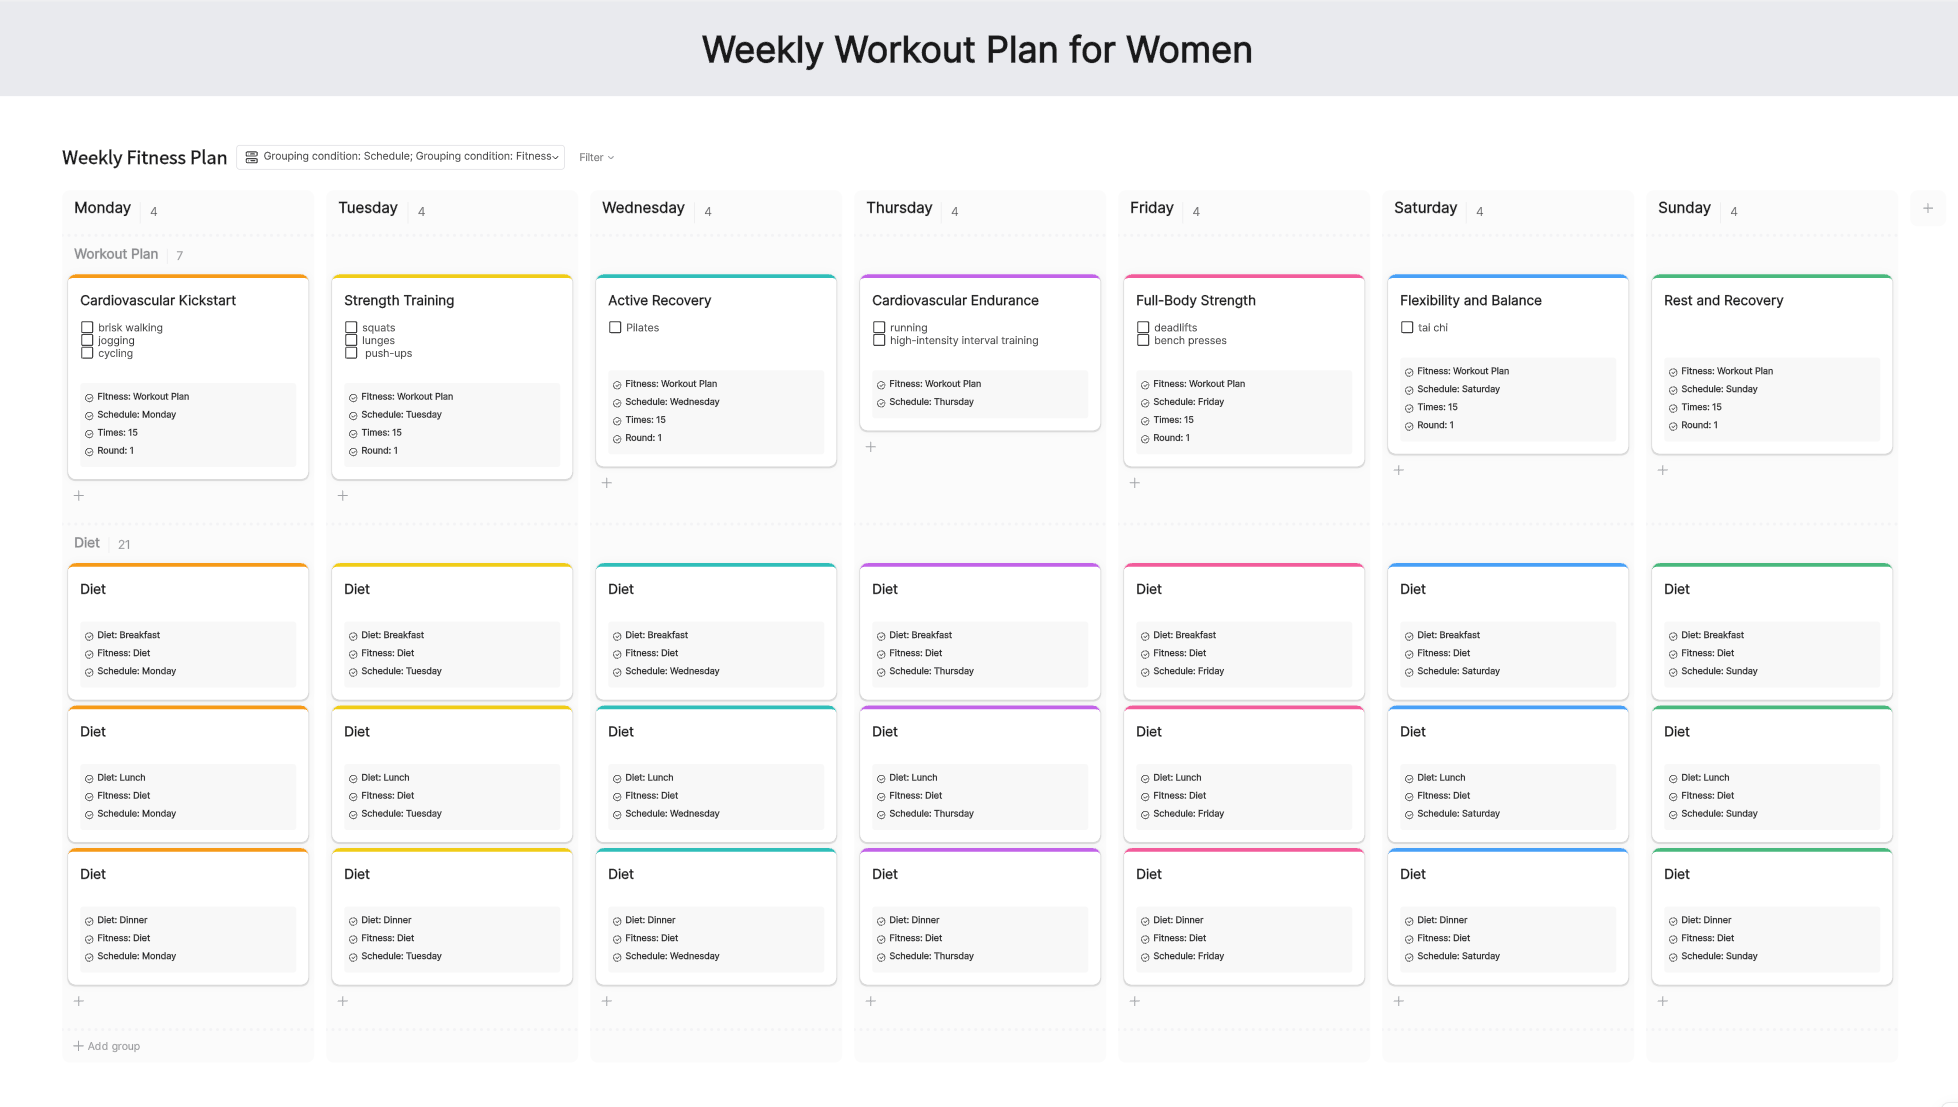Click the pink color bar atop Full-Body Strength card
Image resolution: width=1958 pixels, height=1107 pixels.
[1243, 278]
